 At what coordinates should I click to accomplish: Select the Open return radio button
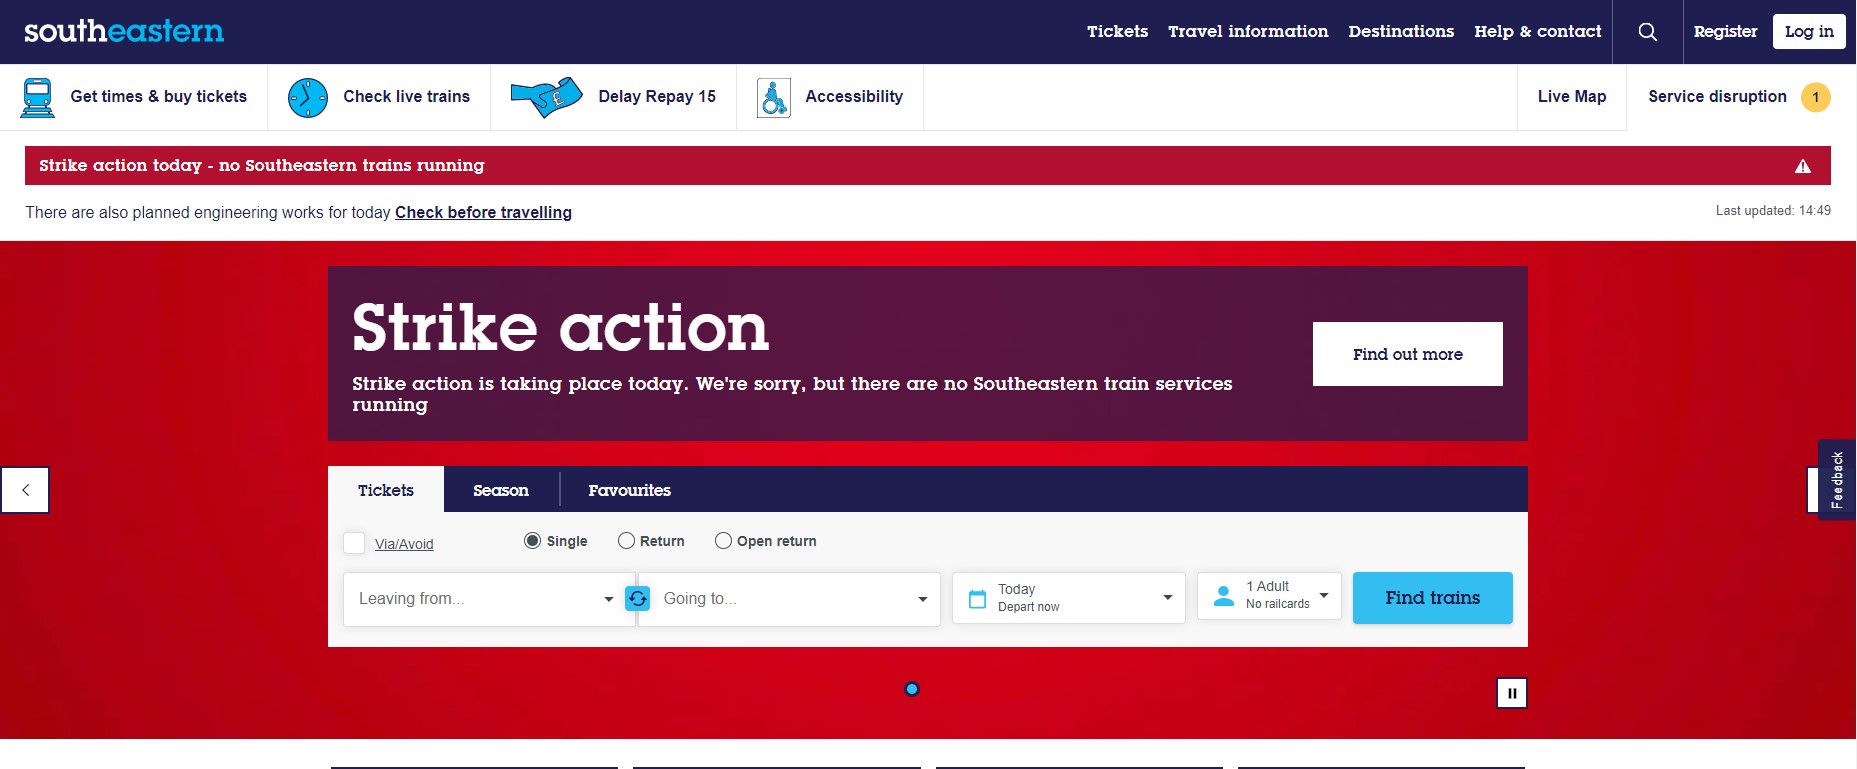pos(723,541)
